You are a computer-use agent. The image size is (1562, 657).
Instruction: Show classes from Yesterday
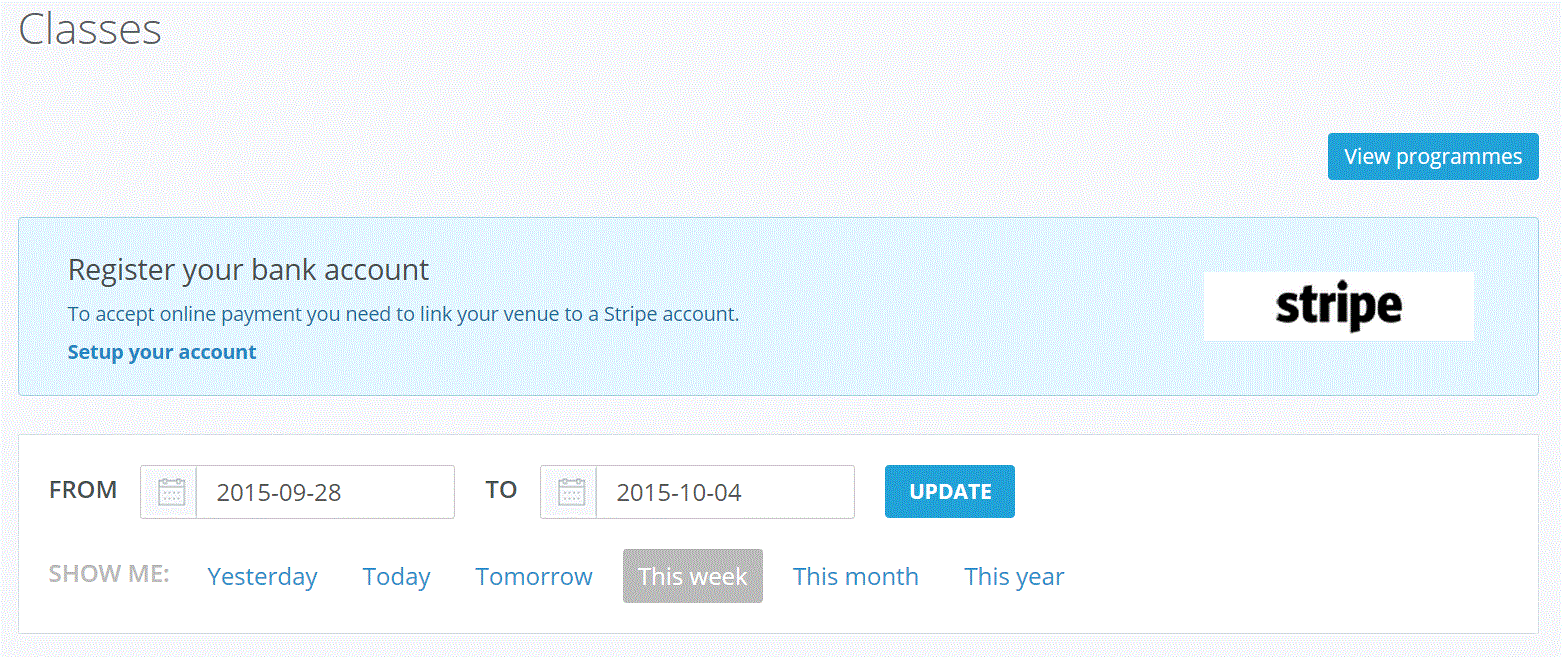point(262,577)
